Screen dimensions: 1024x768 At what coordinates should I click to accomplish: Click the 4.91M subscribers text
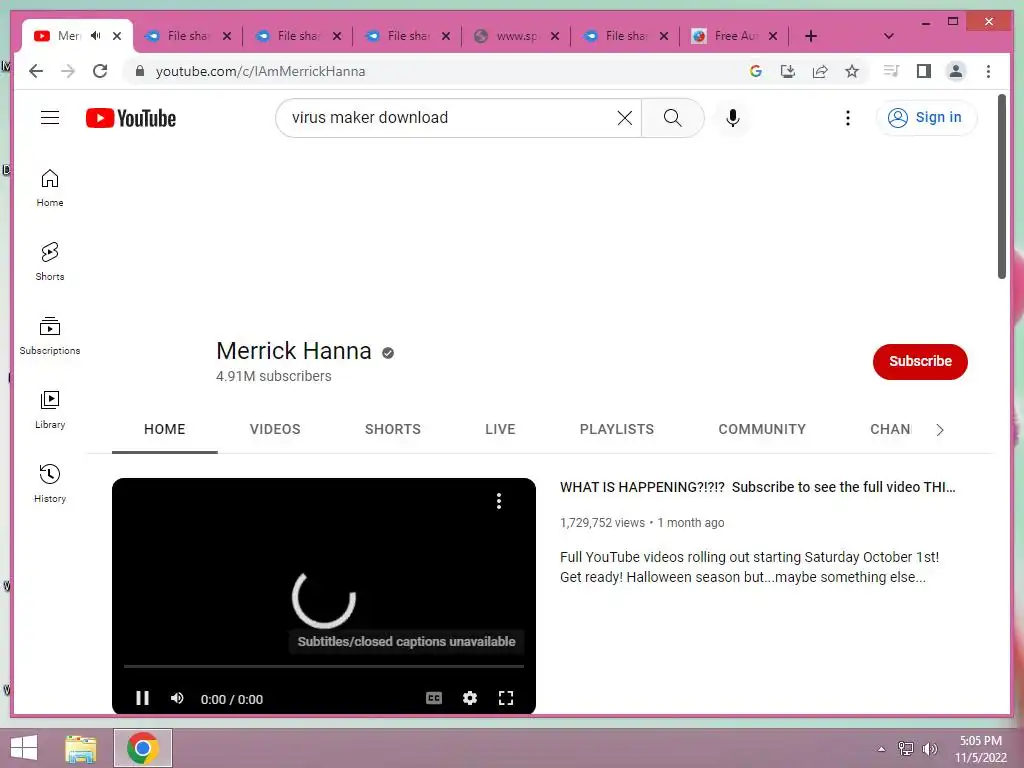(274, 376)
